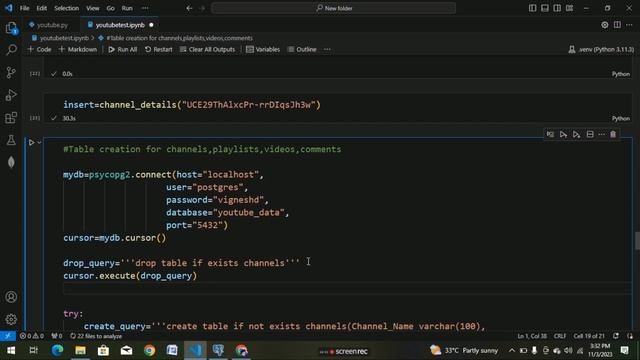The image size is (640, 360).
Task: Click Cell 19 of 21 indicator
Action: pyautogui.click(x=589, y=336)
